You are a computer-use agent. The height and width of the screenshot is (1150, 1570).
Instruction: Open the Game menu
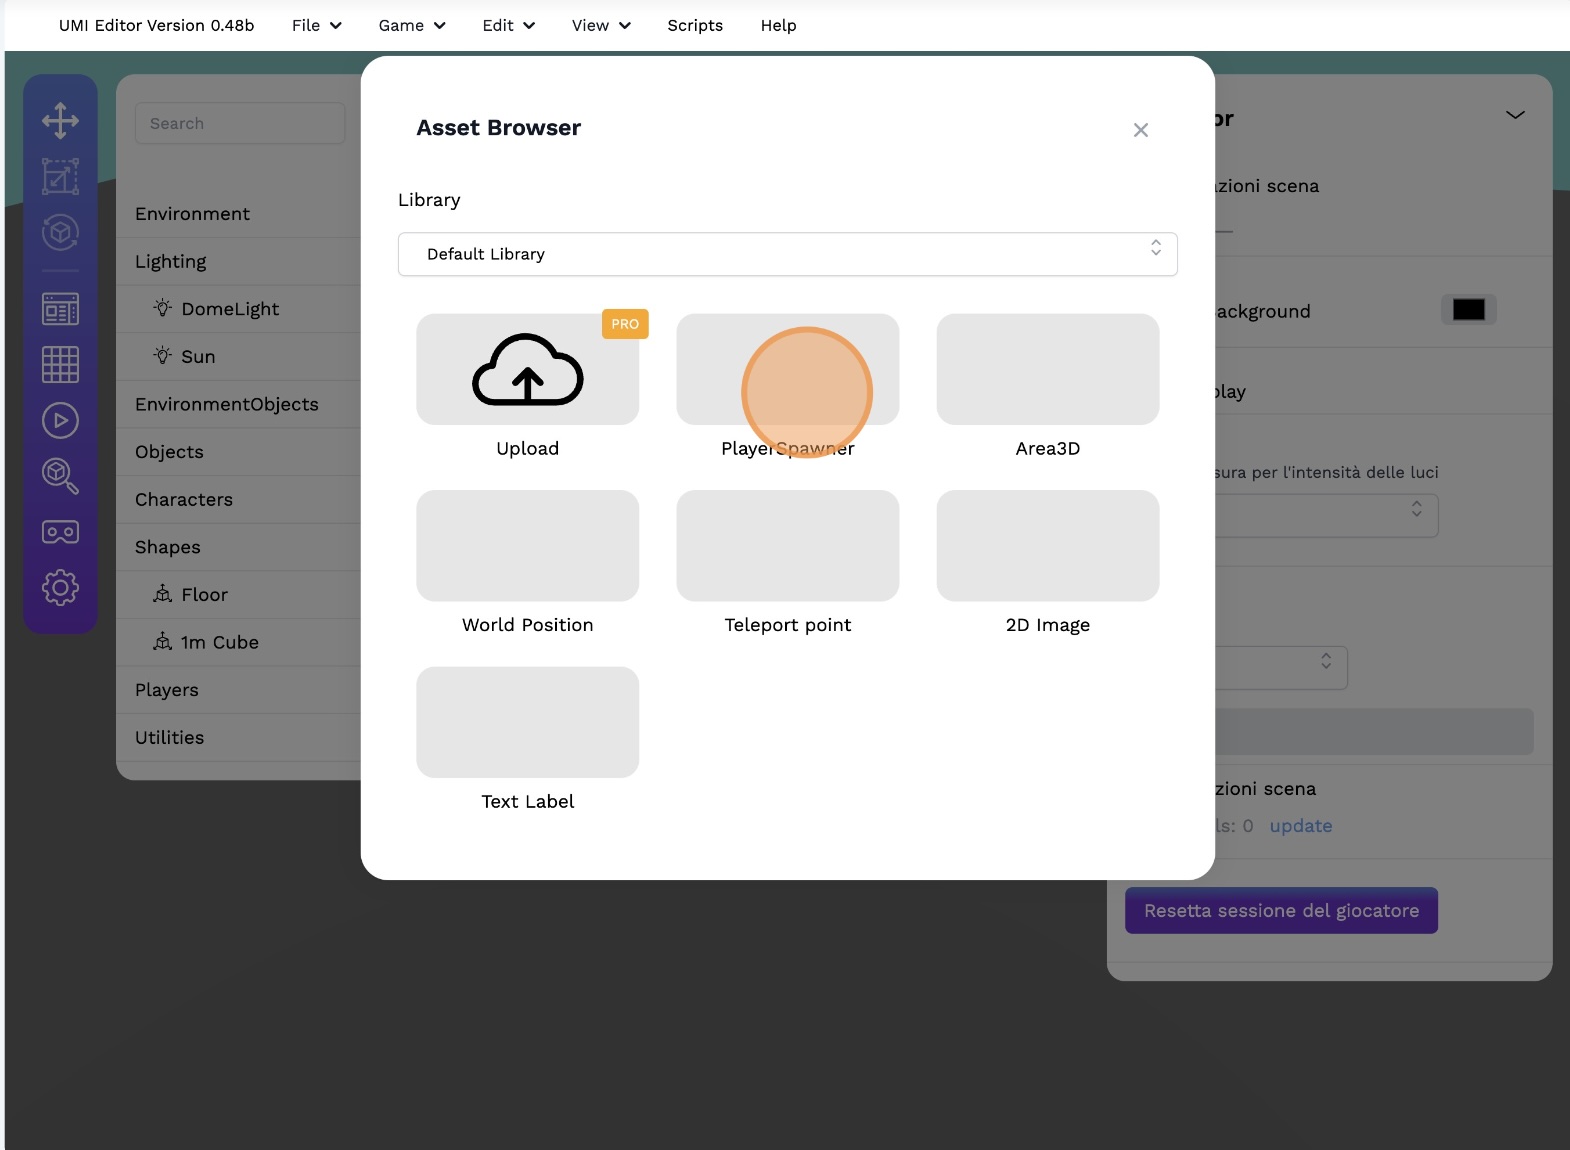coord(411,26)
